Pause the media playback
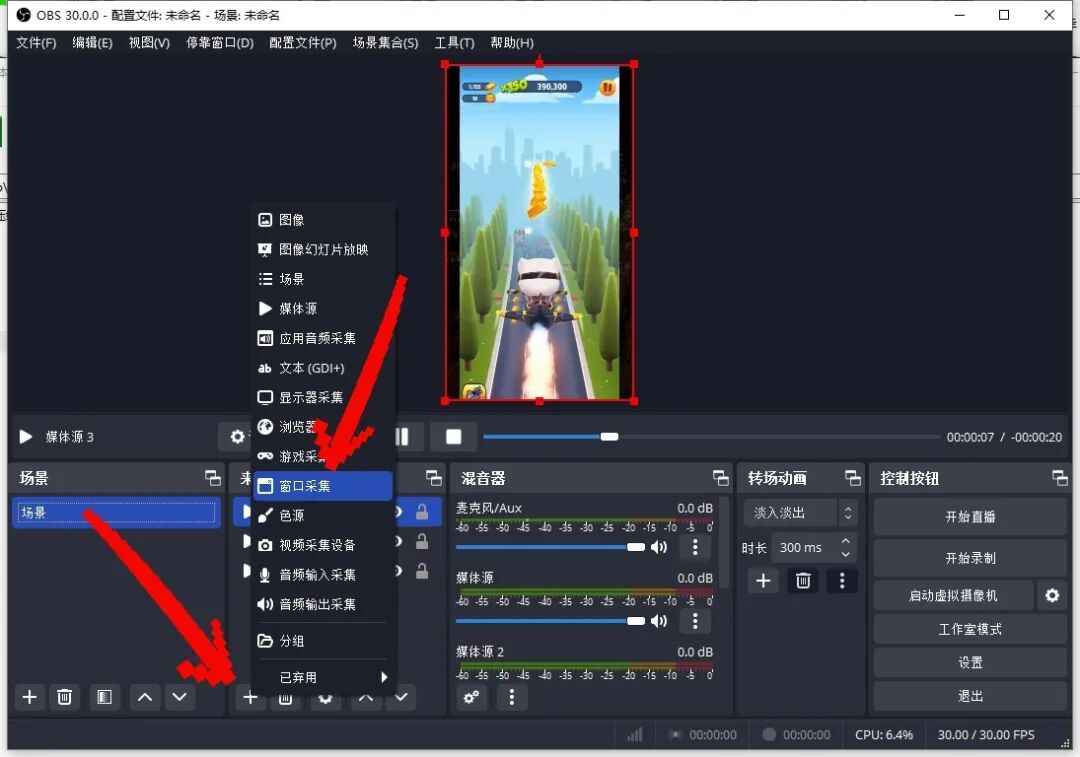 [402, 437]
